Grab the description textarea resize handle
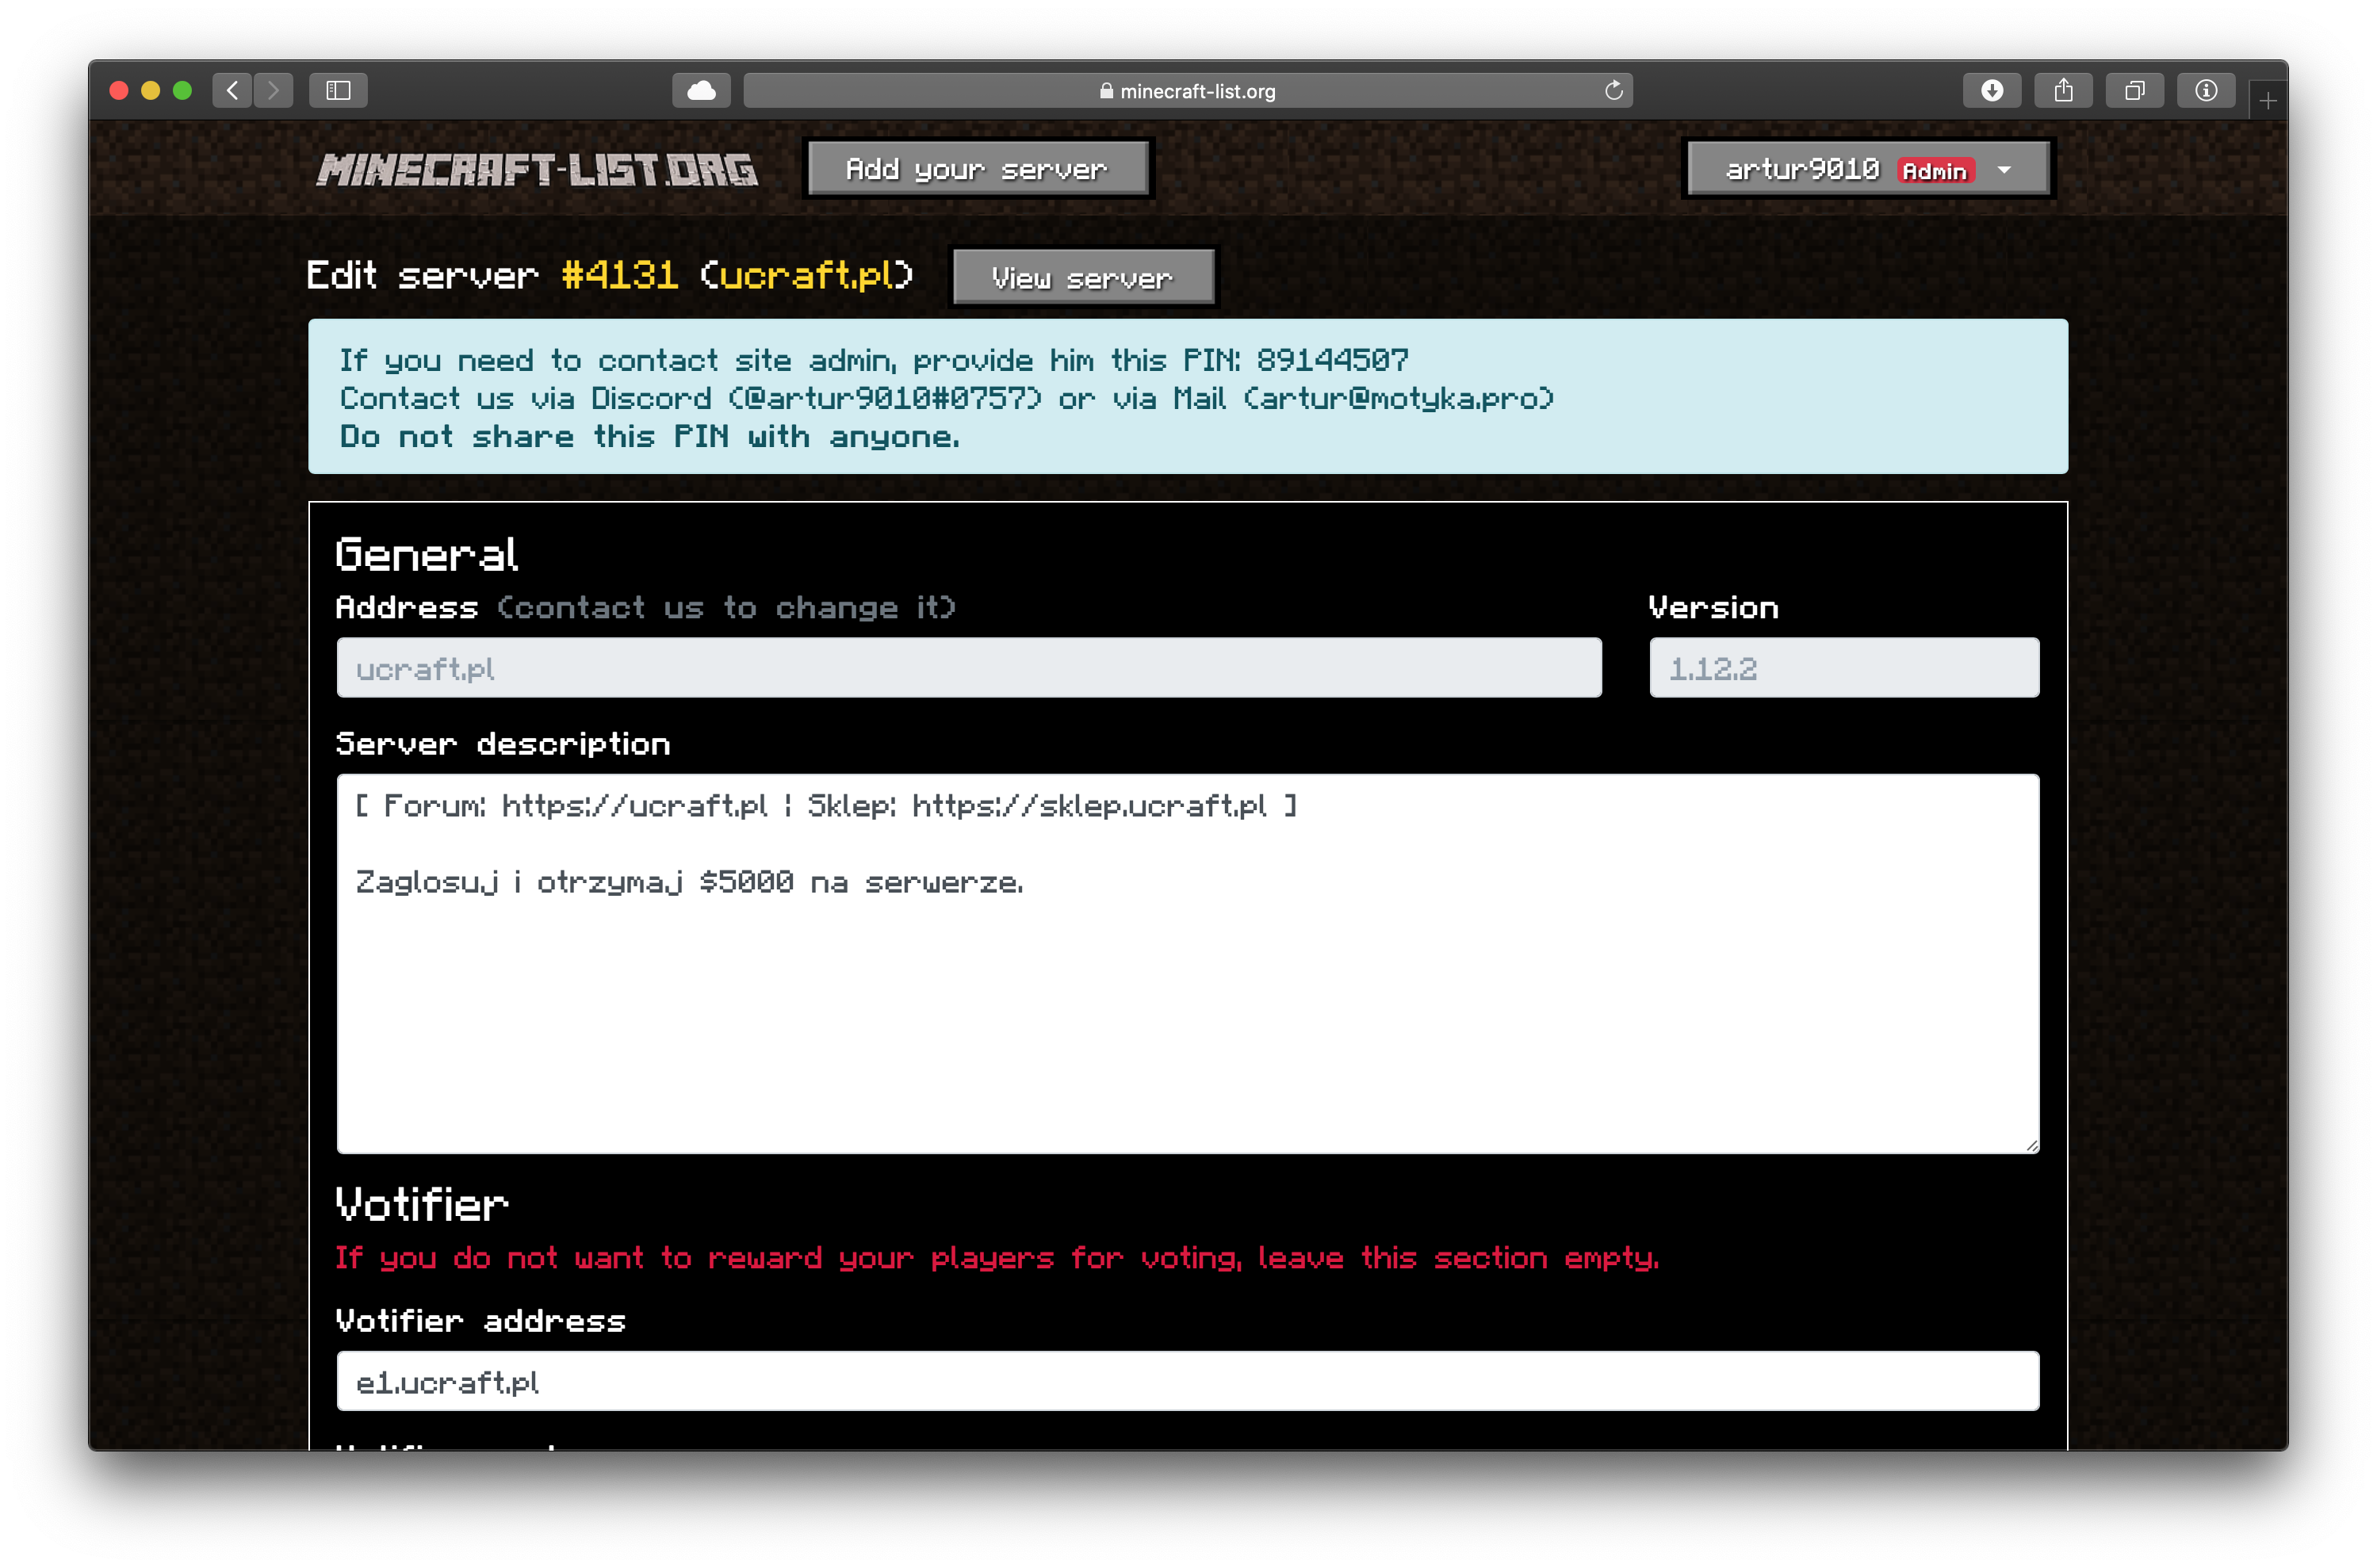Image resolution: width=2377 pixels, height=1568 pixels. coord(2032,1146)
